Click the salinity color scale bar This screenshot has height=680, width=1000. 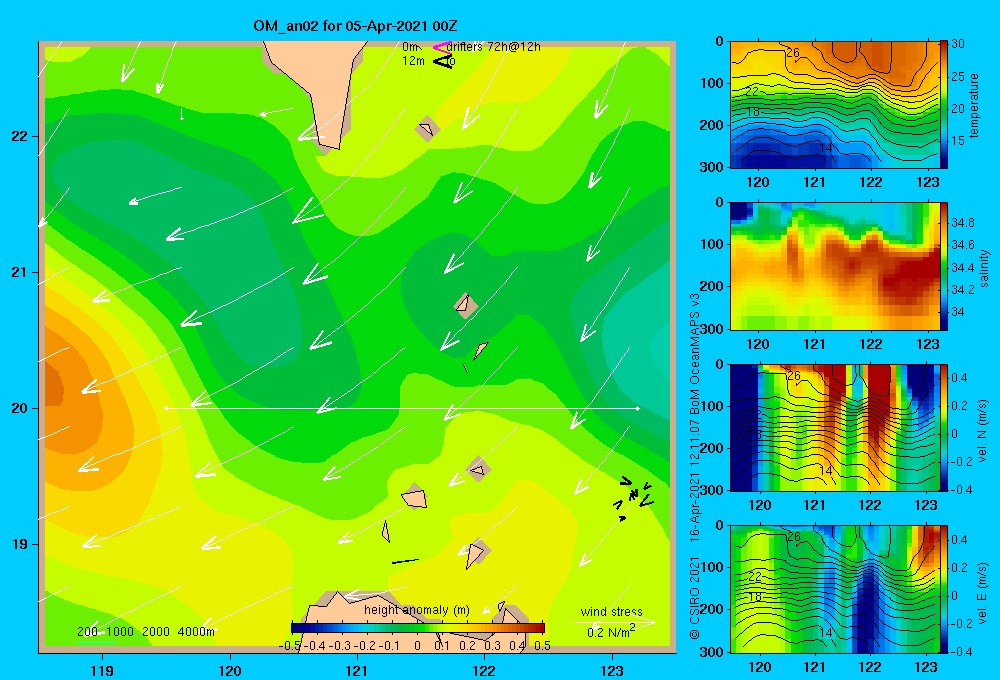pos(943,266)
